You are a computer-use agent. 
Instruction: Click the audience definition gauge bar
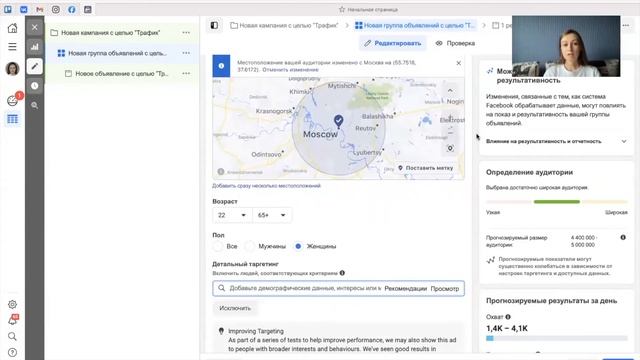[x=556, y=202]
